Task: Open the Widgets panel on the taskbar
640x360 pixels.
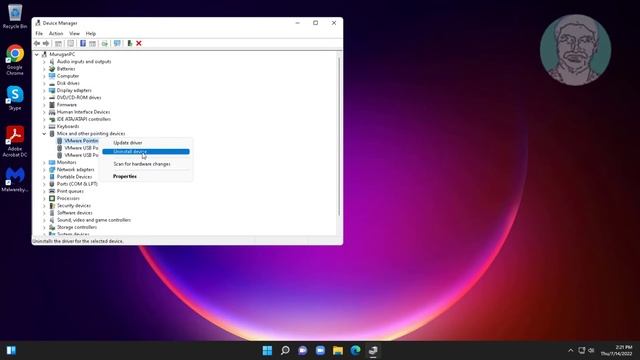Action: (11, 350)
